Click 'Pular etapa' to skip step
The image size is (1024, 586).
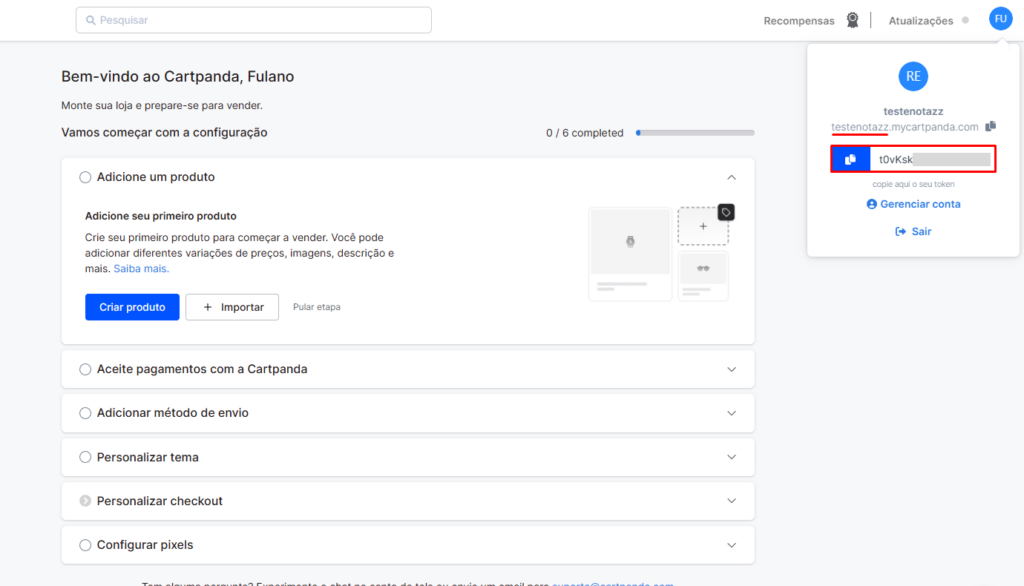click(x=317, y=307)
